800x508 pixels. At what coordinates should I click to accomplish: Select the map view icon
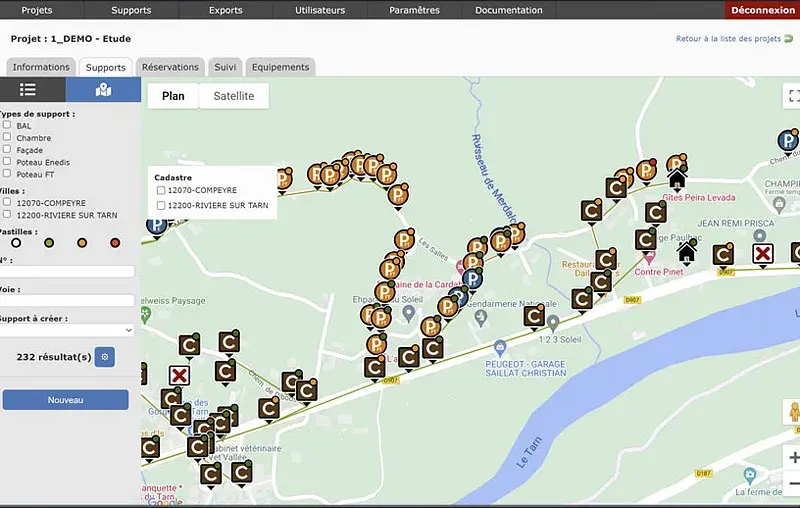click(103, 90)
